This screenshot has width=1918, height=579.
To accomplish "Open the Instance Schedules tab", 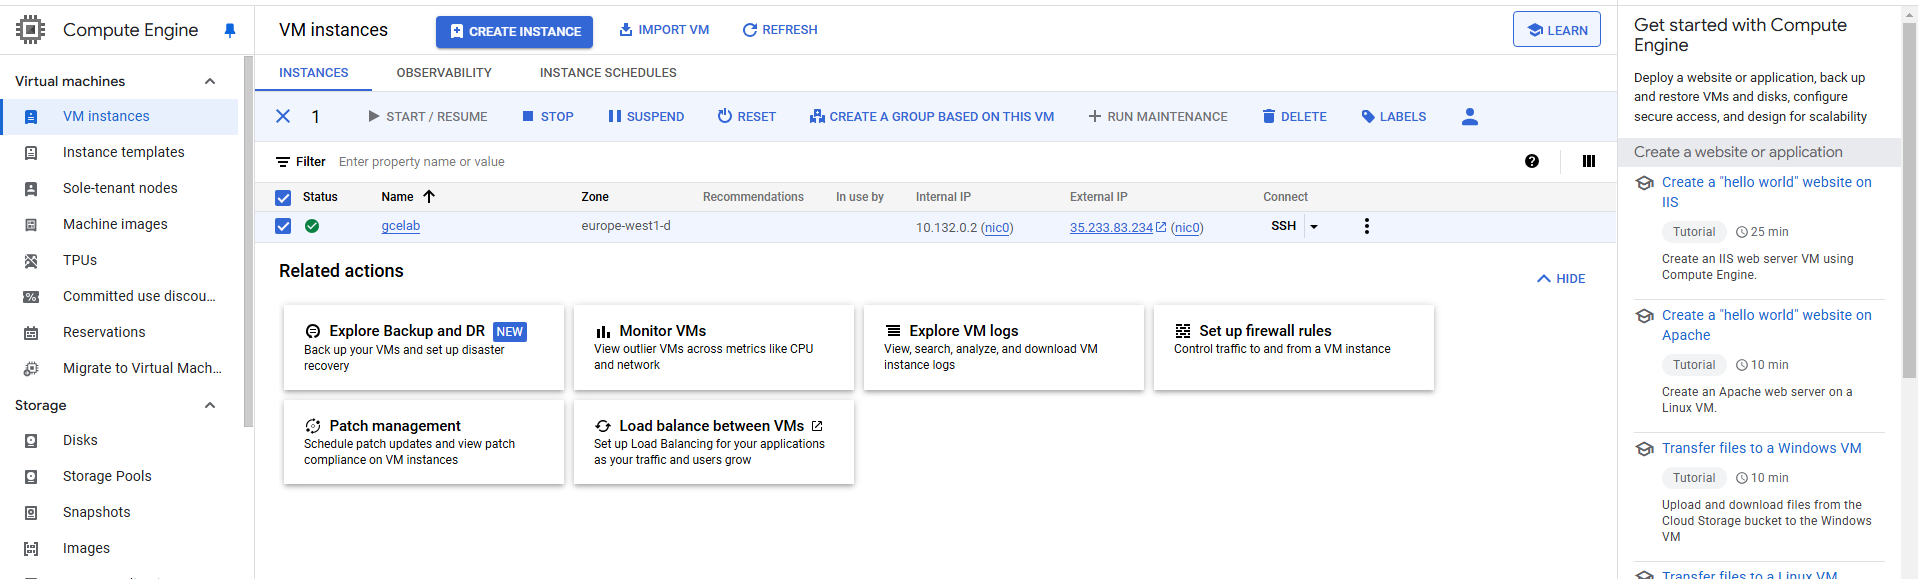I will (x=608, y=73).
